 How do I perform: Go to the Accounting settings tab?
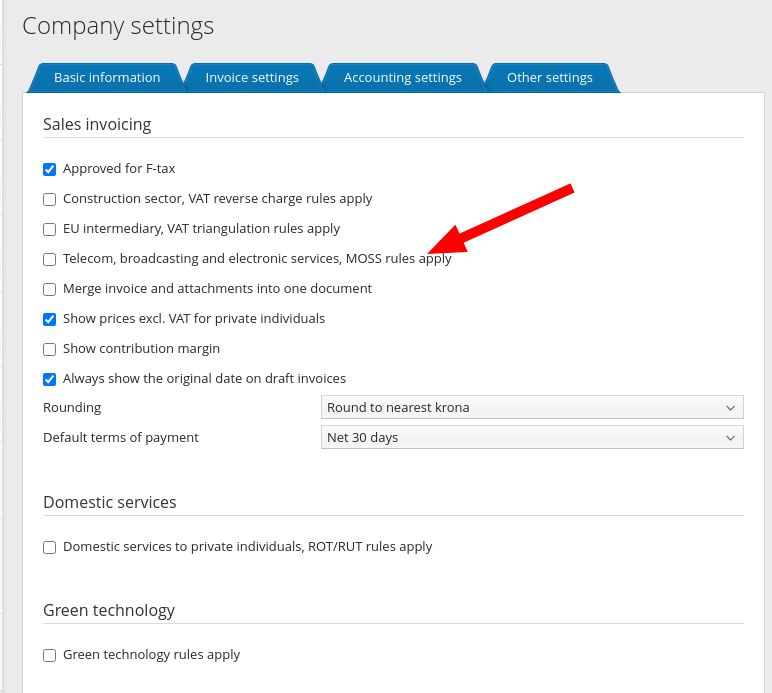402,77
